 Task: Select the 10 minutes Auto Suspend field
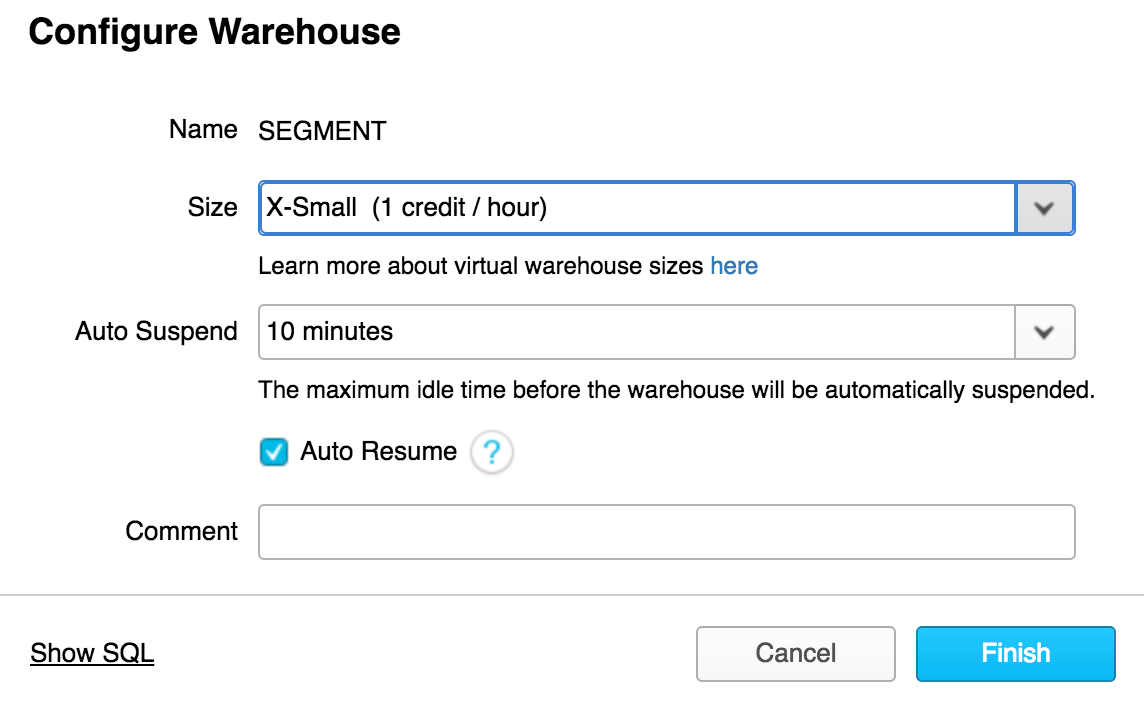click(x=636, y=332)
